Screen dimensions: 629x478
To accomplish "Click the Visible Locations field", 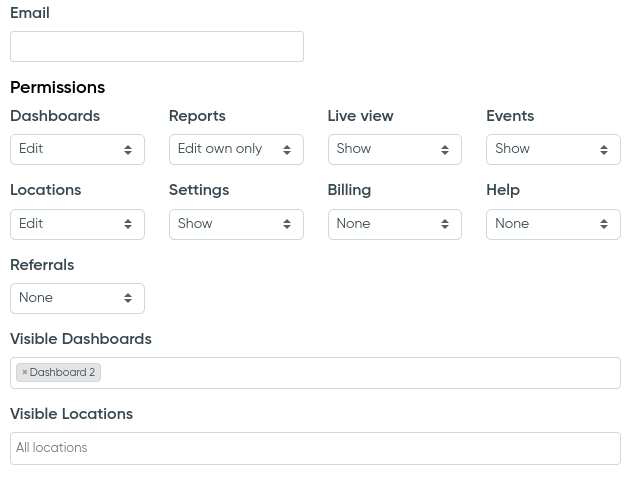I will [x=315, y=448].
